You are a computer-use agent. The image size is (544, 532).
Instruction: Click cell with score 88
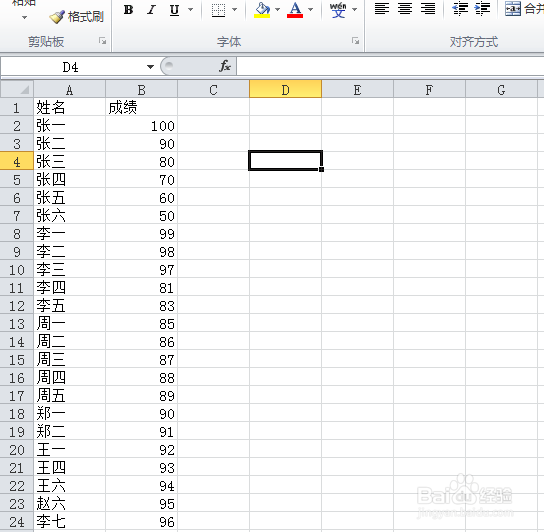pos(141,378)
